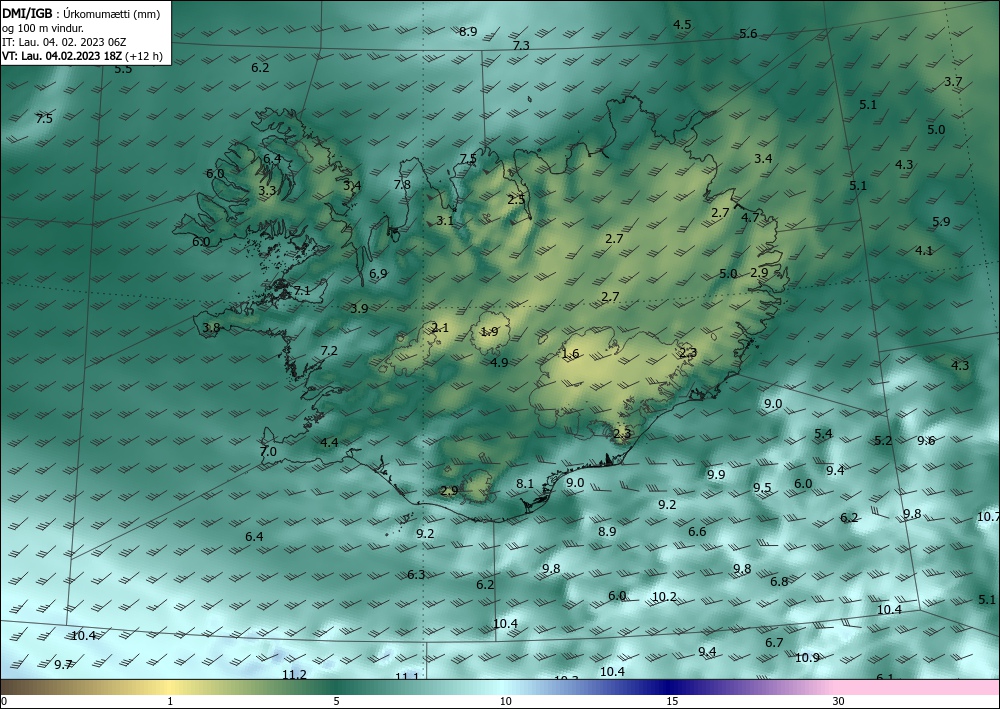Click the dark navy band of the color scale
The width and height of the screenshot is (1000, 709).
coord(666,687)
